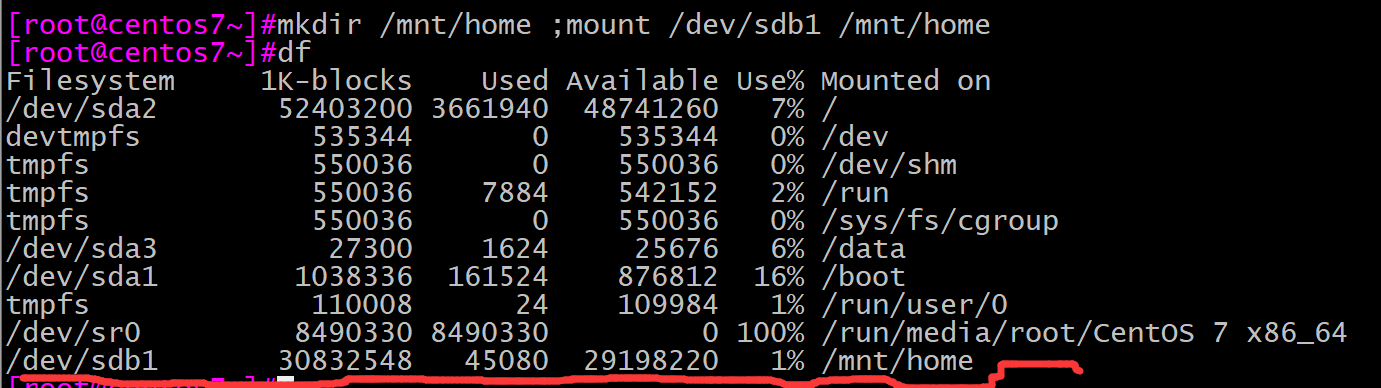This screenshot has height=388, width=1381.
Task: Click the used value 161524
Action: [498, 276]
